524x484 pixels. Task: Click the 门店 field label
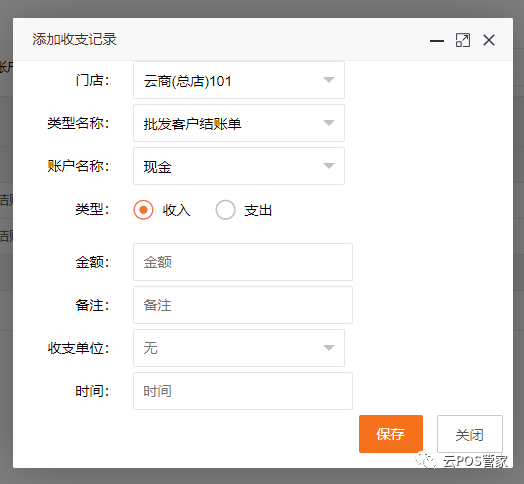point(92,81)
